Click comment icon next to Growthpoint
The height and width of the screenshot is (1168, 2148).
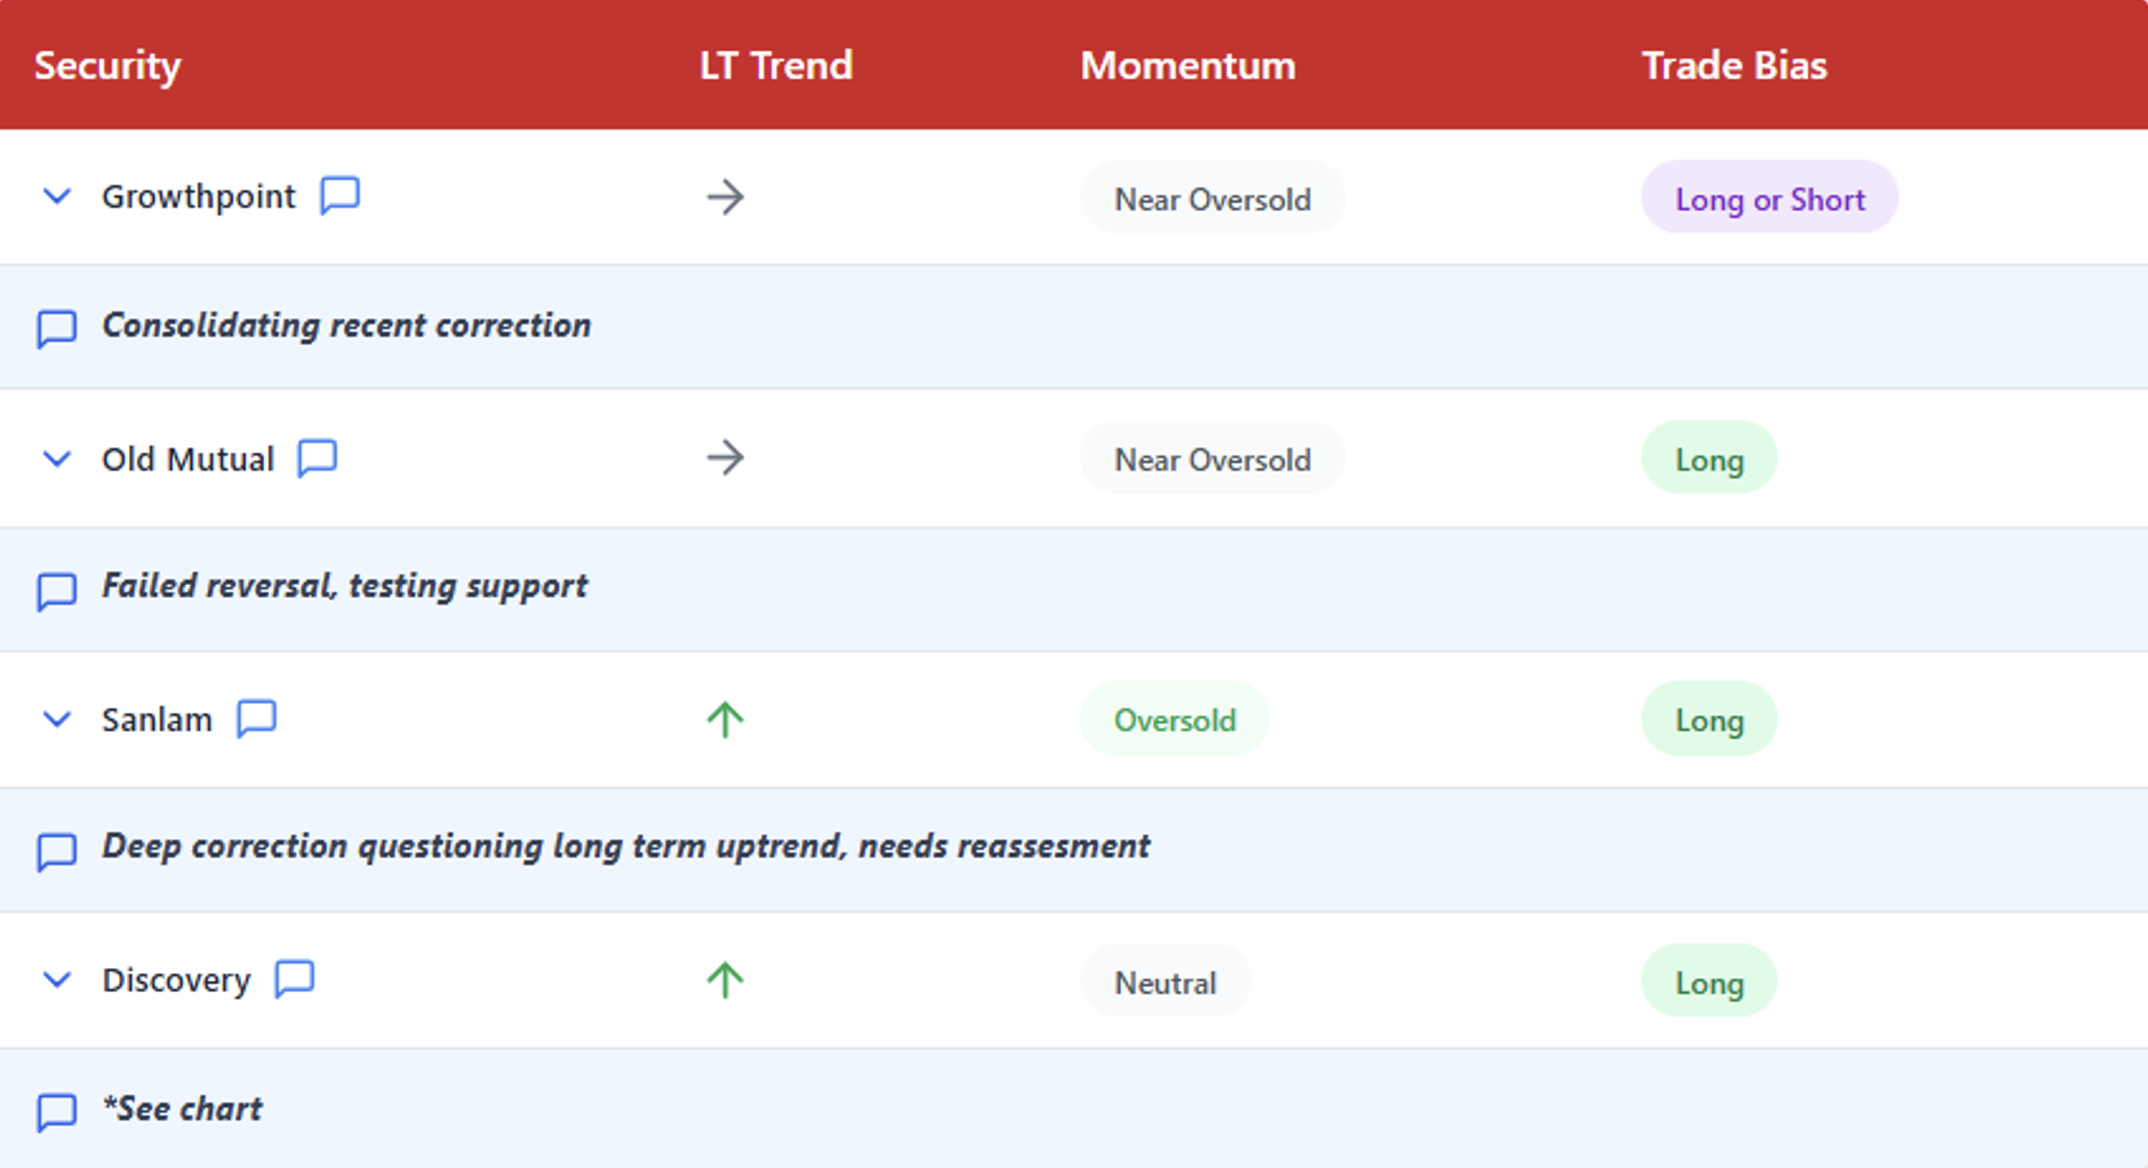pyautogui.click(x=340, y=195)
